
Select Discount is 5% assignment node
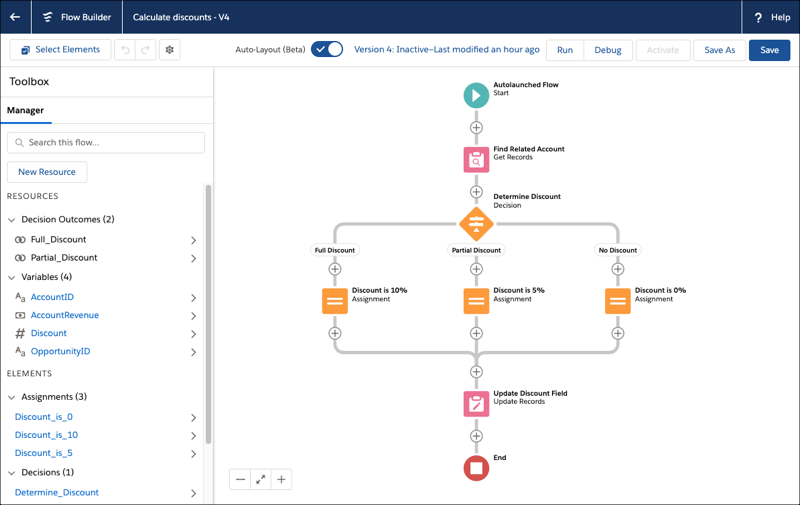click(476, 301)
